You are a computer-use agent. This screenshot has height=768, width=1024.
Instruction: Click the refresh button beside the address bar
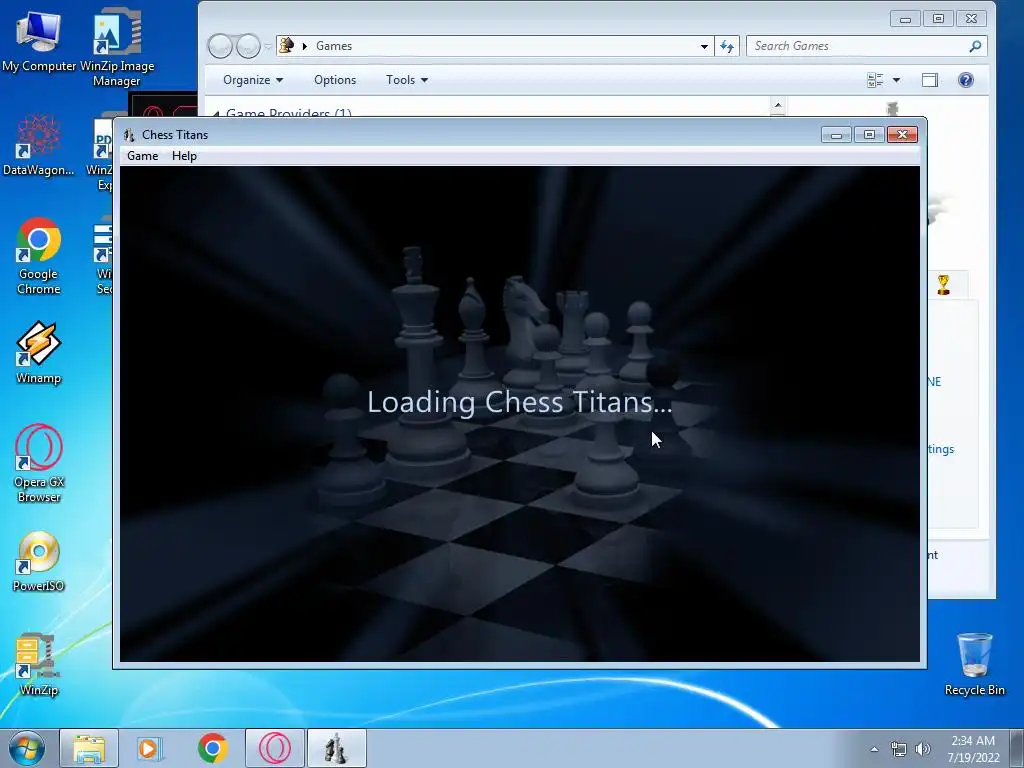point(727,46)
